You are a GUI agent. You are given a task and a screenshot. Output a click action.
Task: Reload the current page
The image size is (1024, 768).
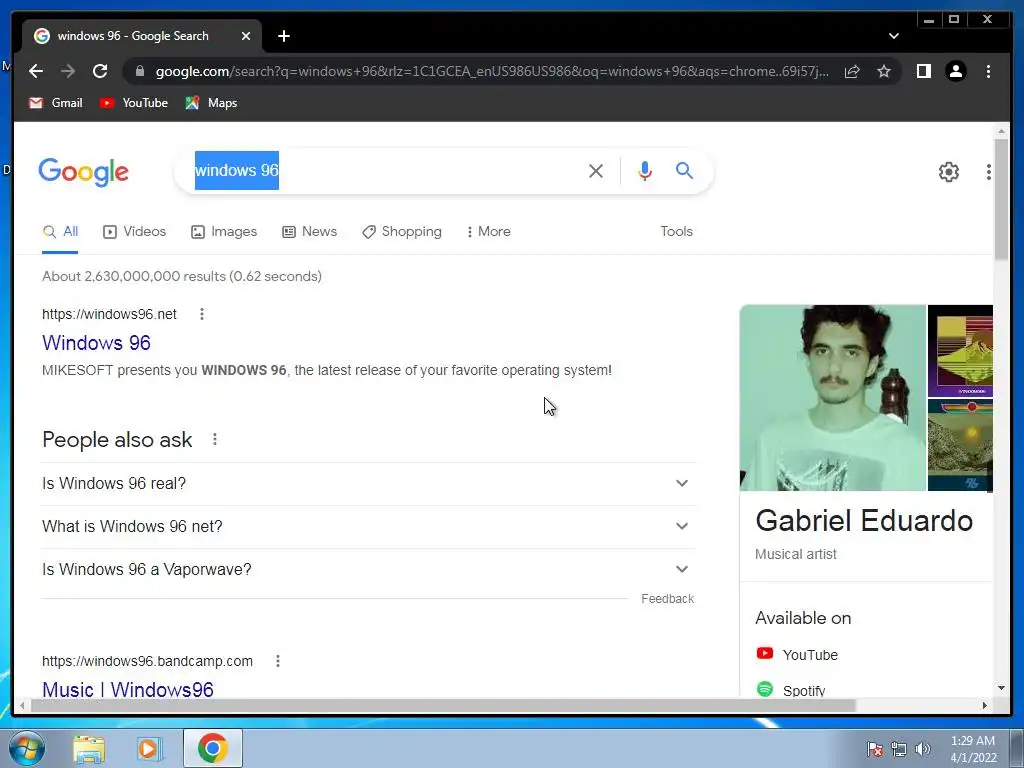click(x=100, y=71)
